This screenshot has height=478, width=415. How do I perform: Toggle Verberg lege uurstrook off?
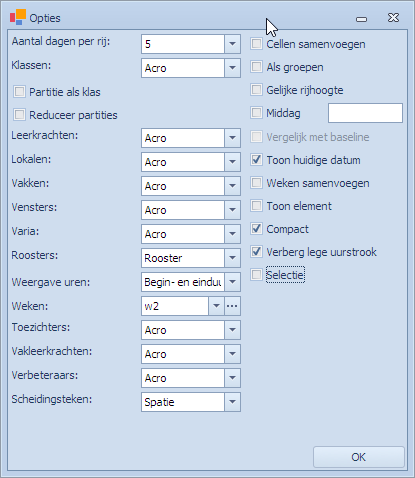pyautogui.click(x=256, y=252)
